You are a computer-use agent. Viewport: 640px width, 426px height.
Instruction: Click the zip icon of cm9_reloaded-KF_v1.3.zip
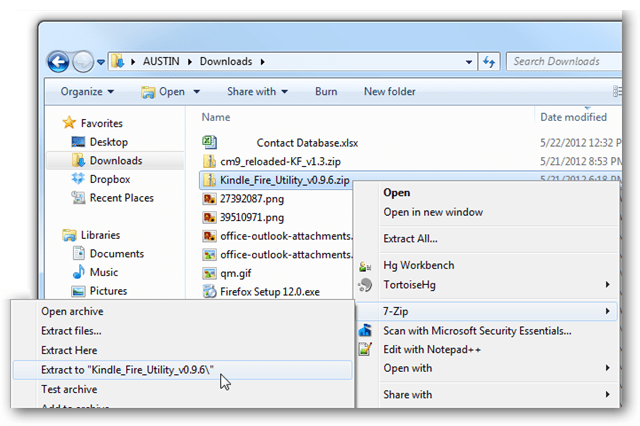pos(209,161)
